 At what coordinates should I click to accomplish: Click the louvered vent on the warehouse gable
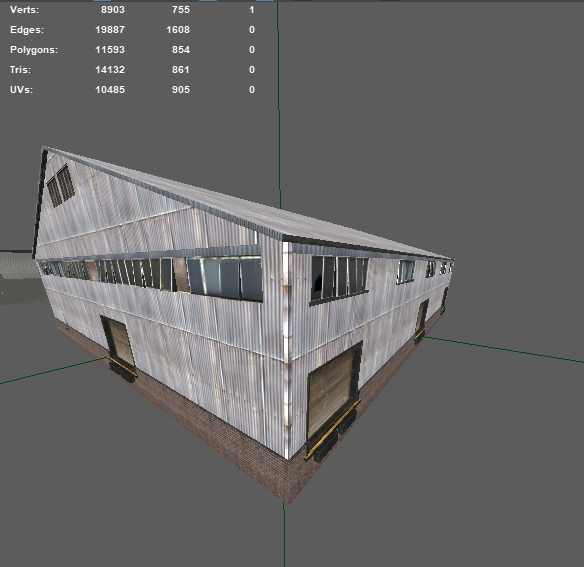click(x=60, y=185)
